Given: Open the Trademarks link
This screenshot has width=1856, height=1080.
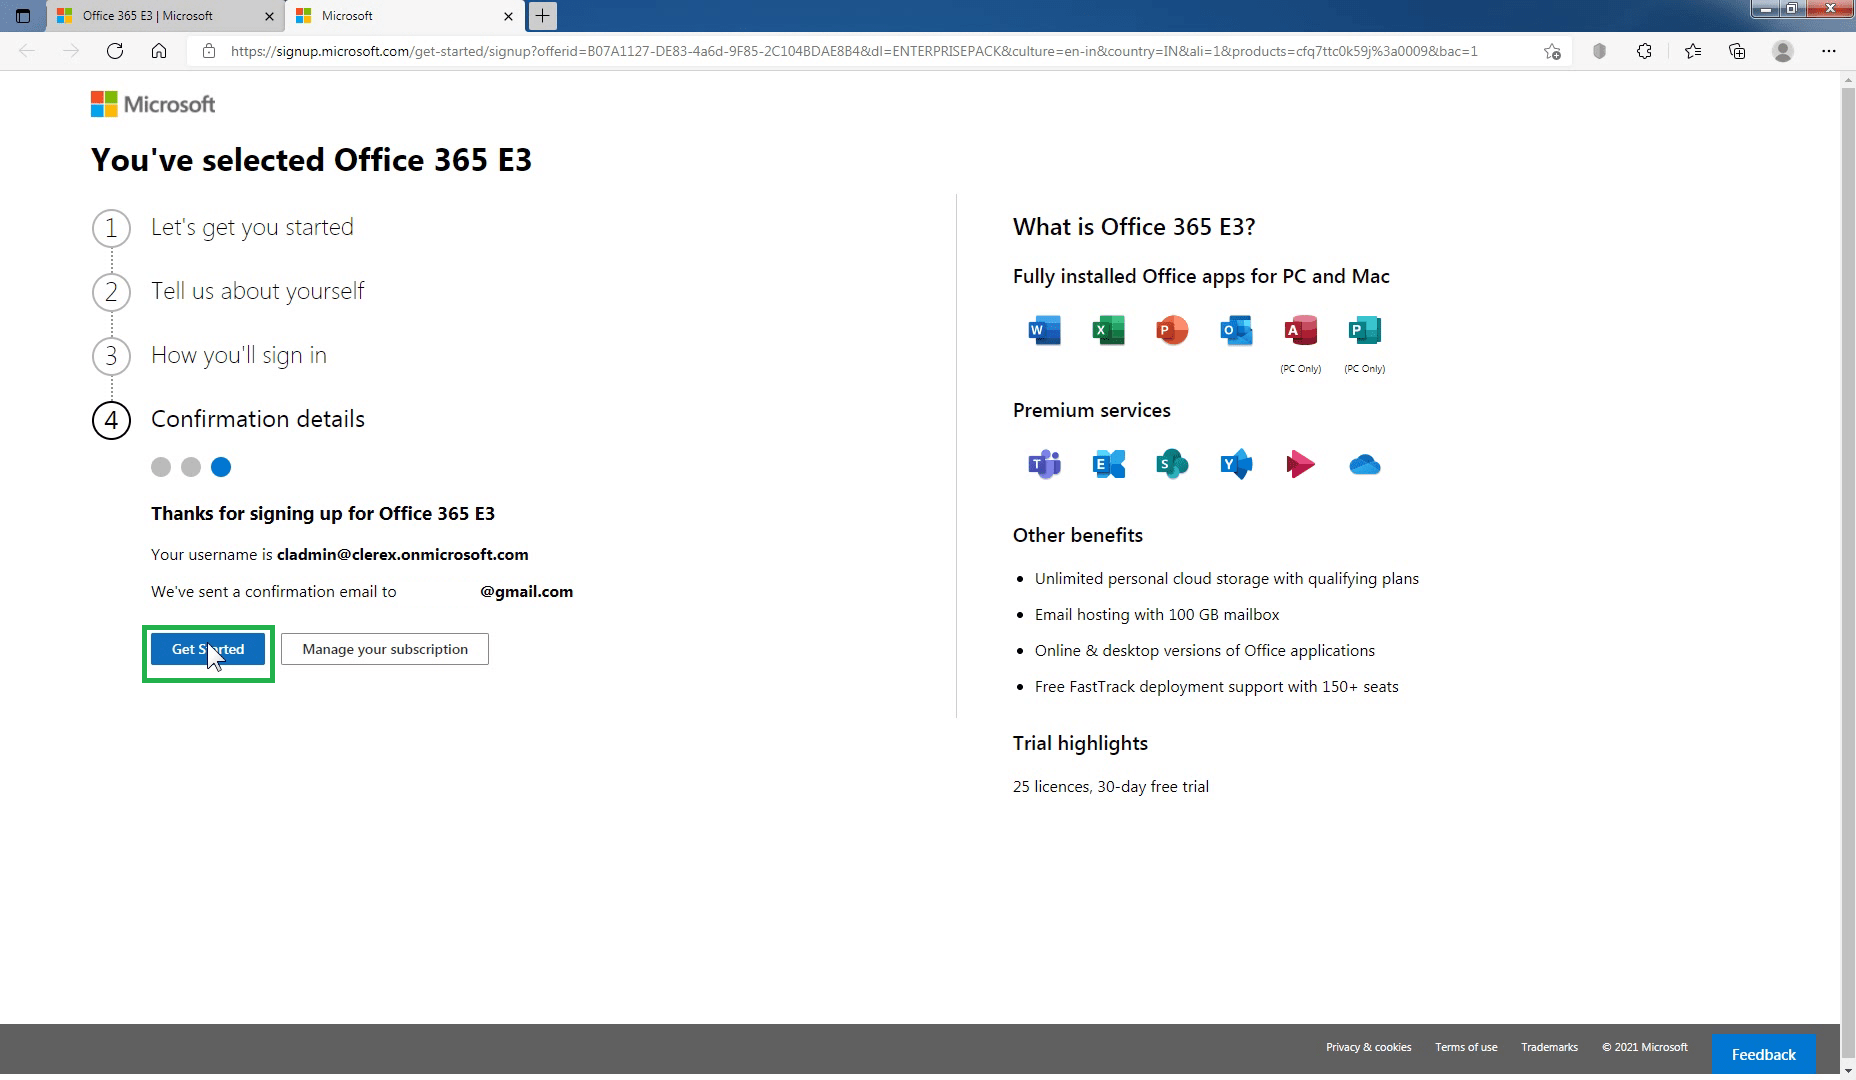Looking at the screenshot, I should click(1549, 1047).
